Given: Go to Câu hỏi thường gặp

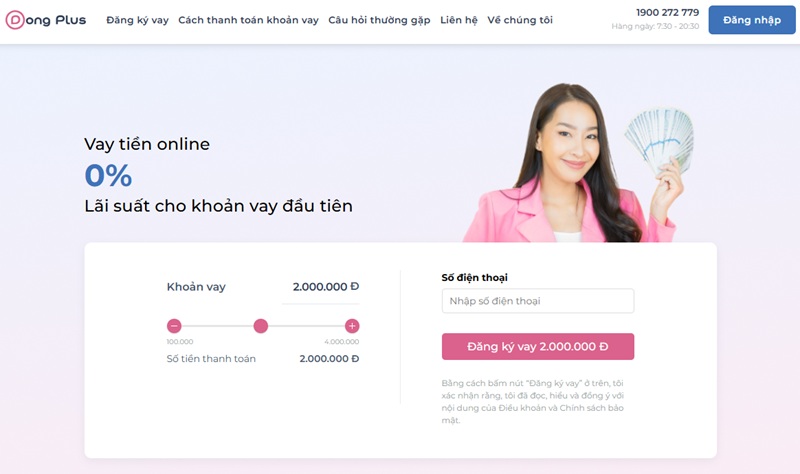Looking at the screenshot, I should click(379, 20).
